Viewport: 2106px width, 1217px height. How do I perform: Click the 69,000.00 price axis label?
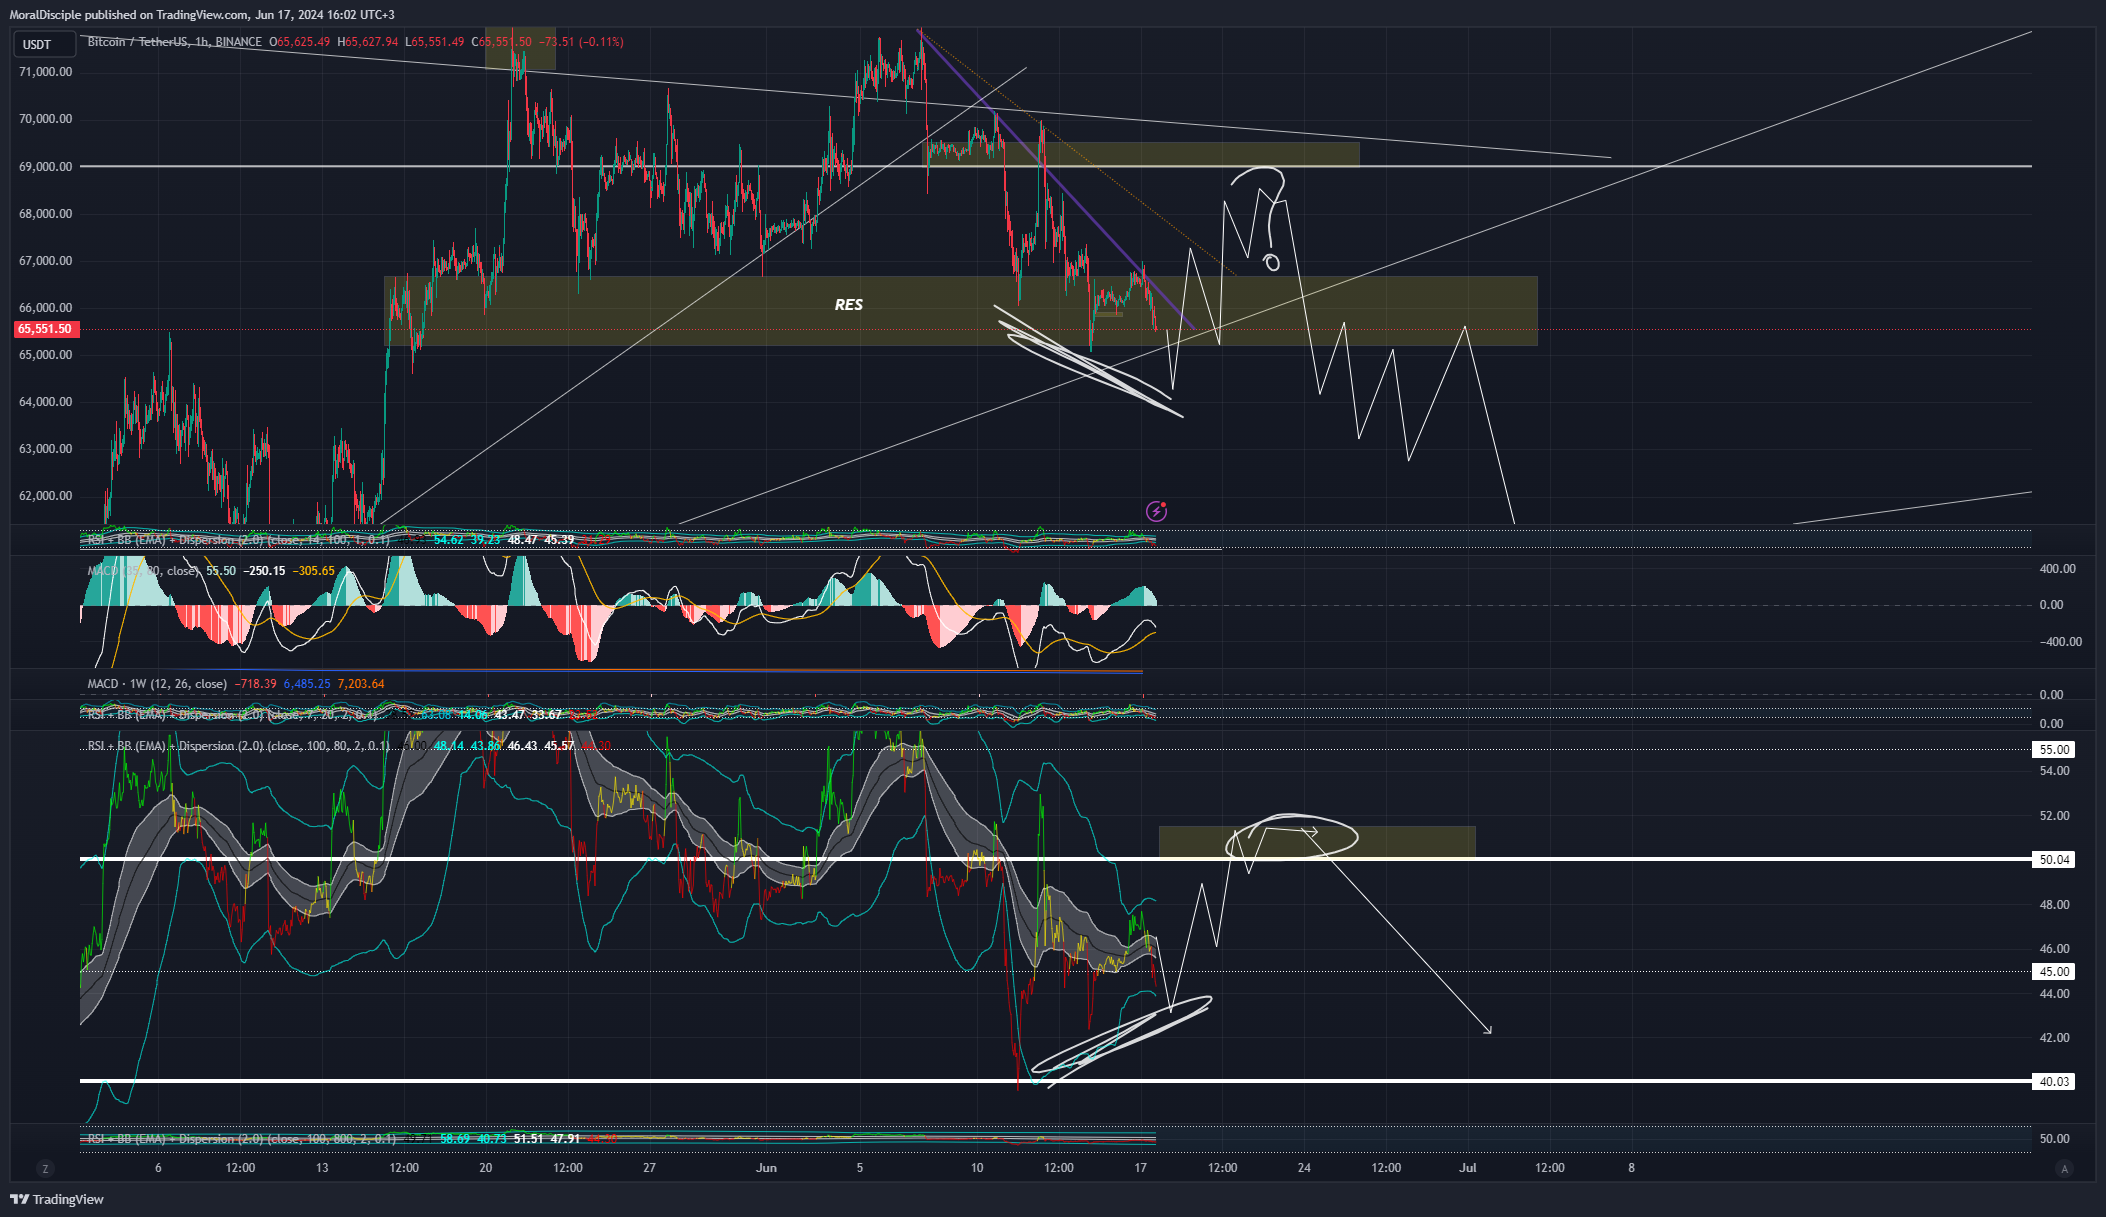(x=46, y=167)
